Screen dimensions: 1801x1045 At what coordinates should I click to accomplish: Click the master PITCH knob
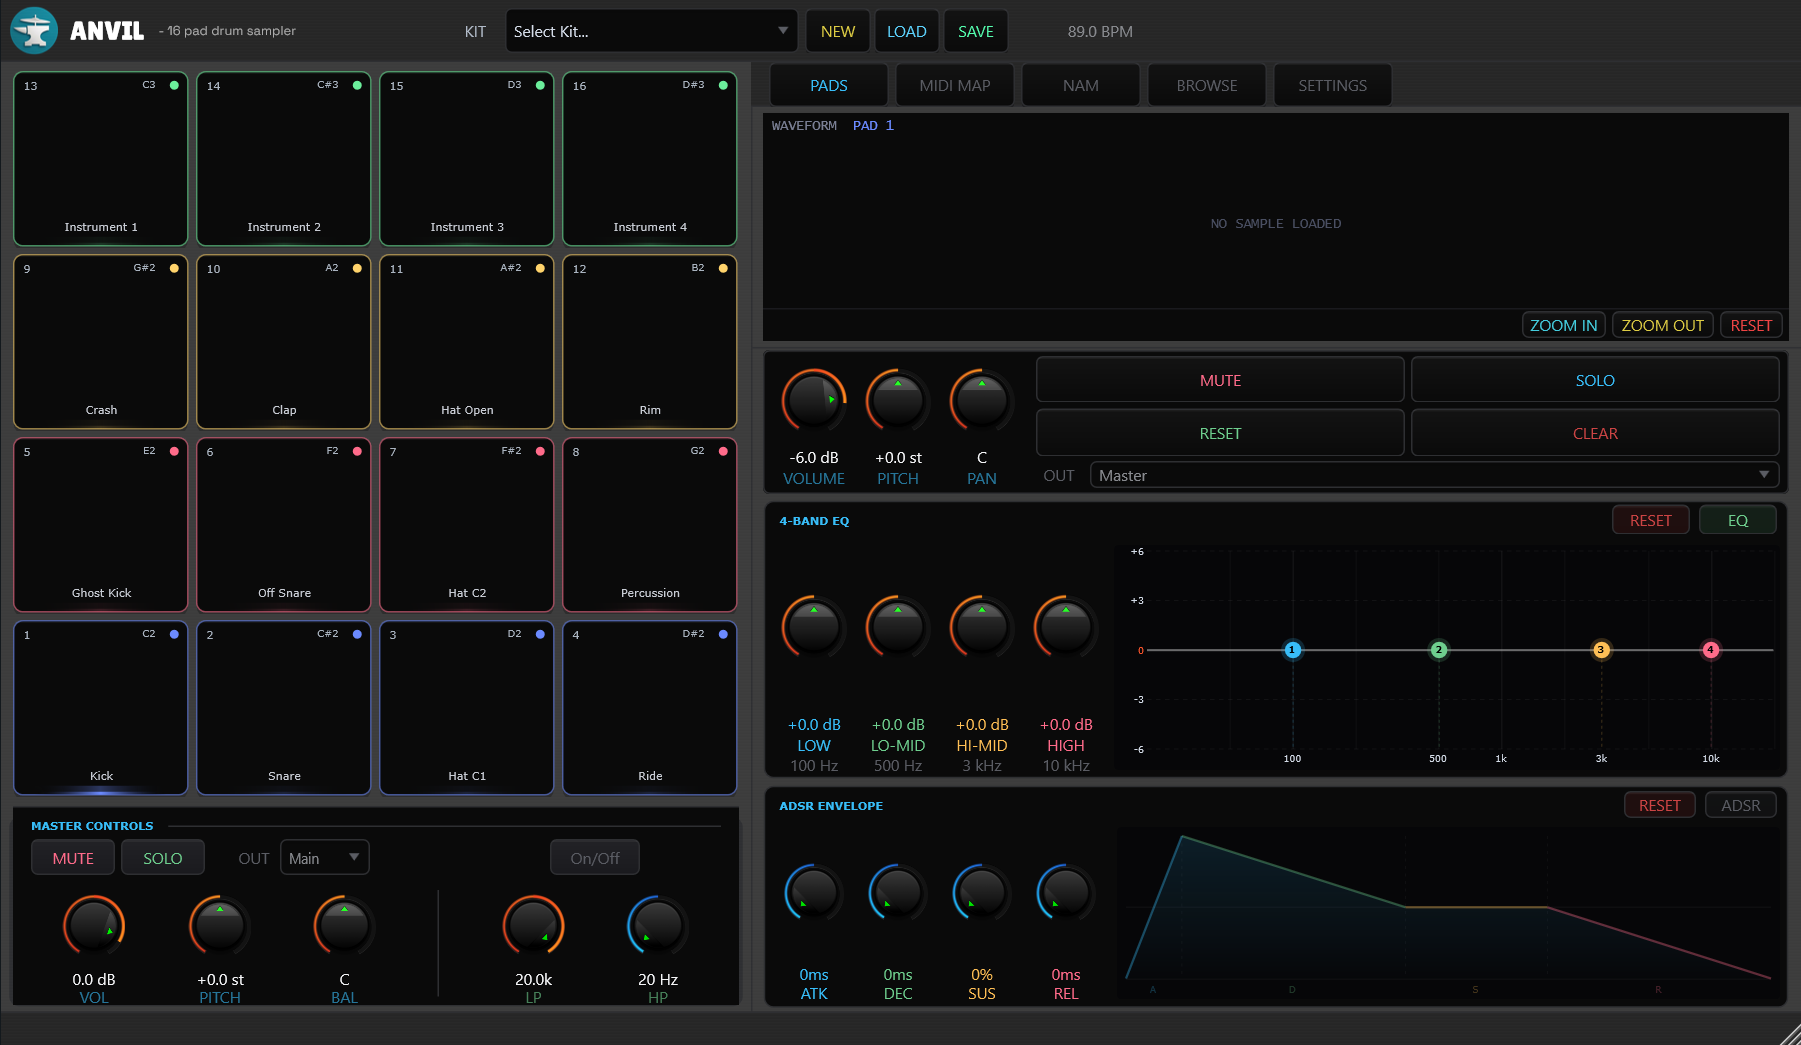(x=220, y=926)
